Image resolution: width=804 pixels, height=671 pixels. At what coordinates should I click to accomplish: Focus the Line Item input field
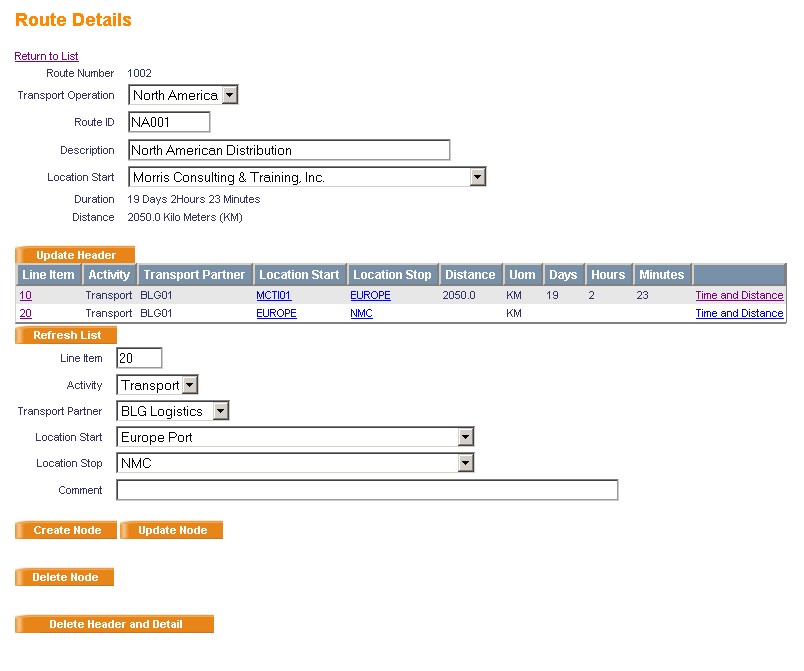[139, 358]
